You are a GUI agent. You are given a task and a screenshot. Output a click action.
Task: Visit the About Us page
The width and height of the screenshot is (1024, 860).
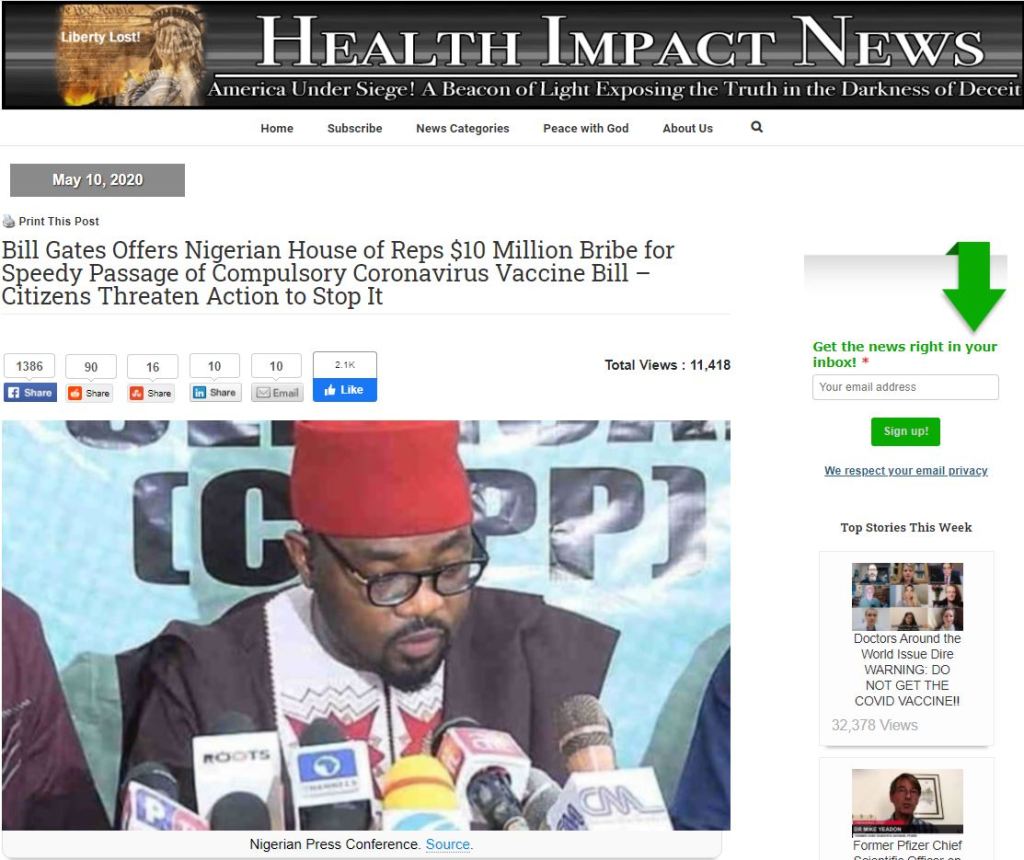pyautogui.click(x=688, y=129)
